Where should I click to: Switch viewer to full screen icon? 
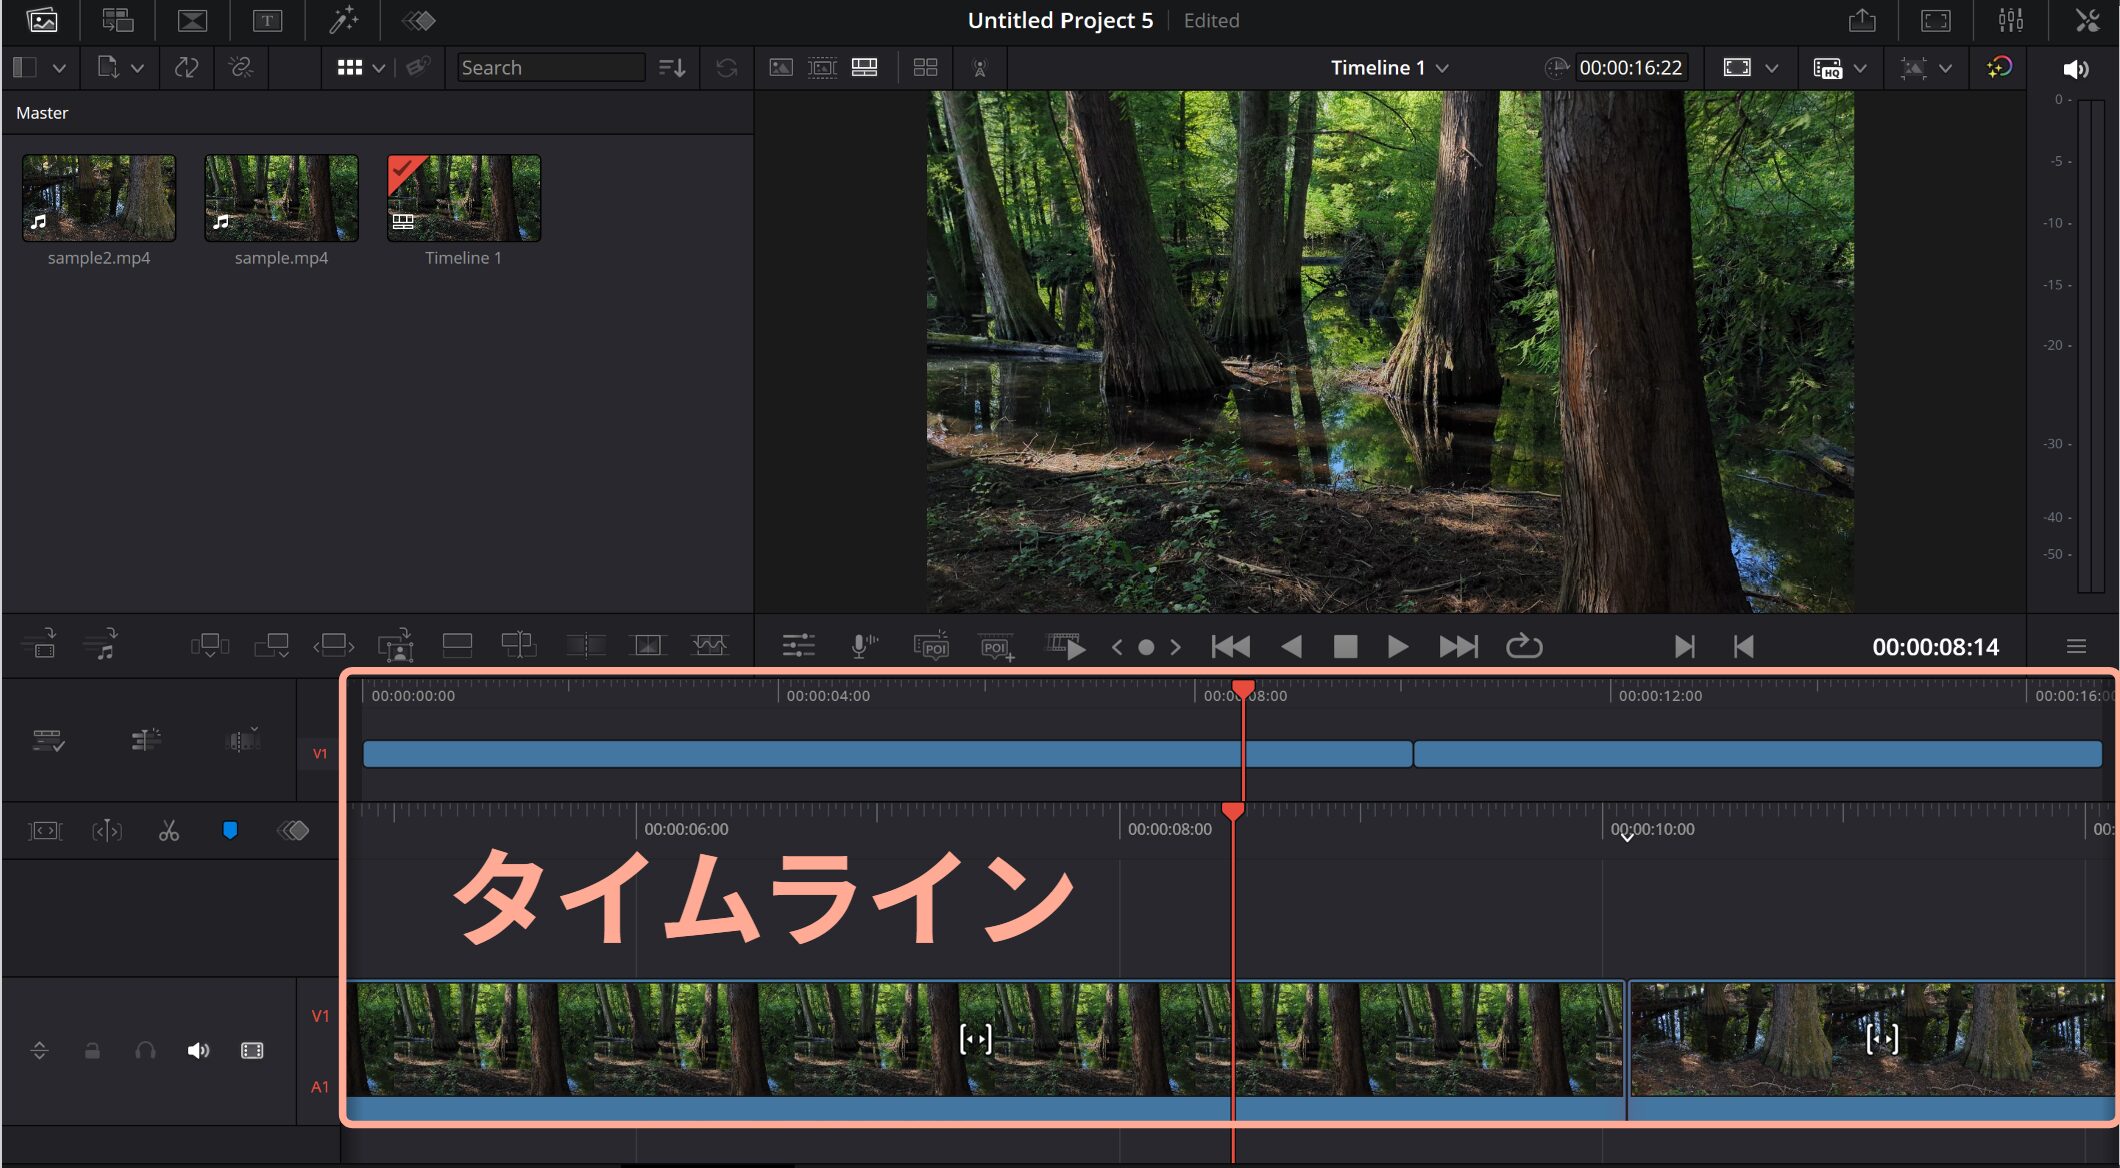[1936, 20]
